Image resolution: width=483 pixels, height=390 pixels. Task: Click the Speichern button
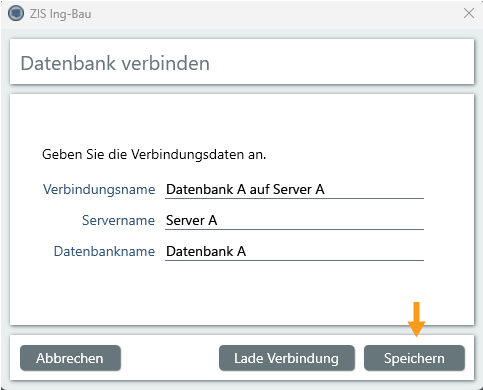pyautogui.click(x=414, y=358)
